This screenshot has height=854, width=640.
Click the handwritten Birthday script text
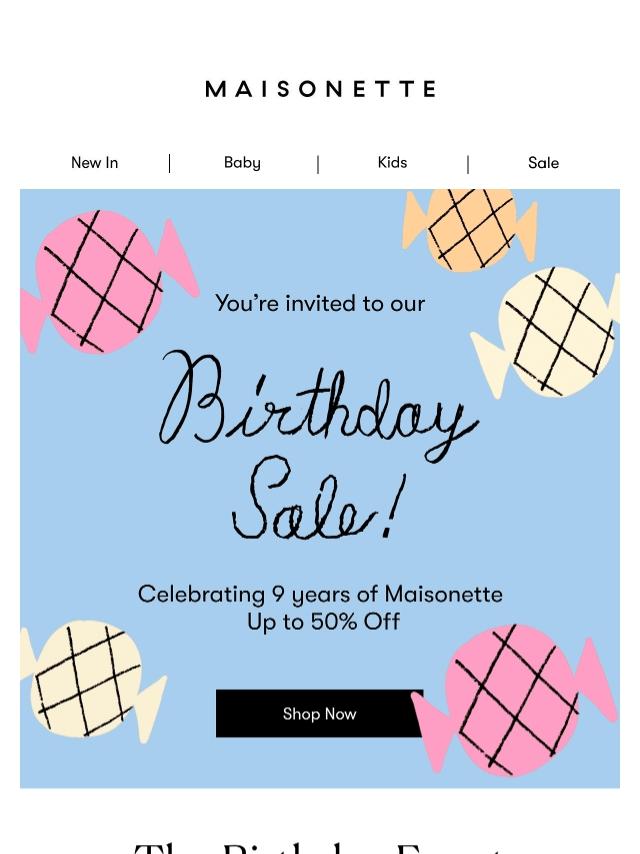[x=318, y=403]
